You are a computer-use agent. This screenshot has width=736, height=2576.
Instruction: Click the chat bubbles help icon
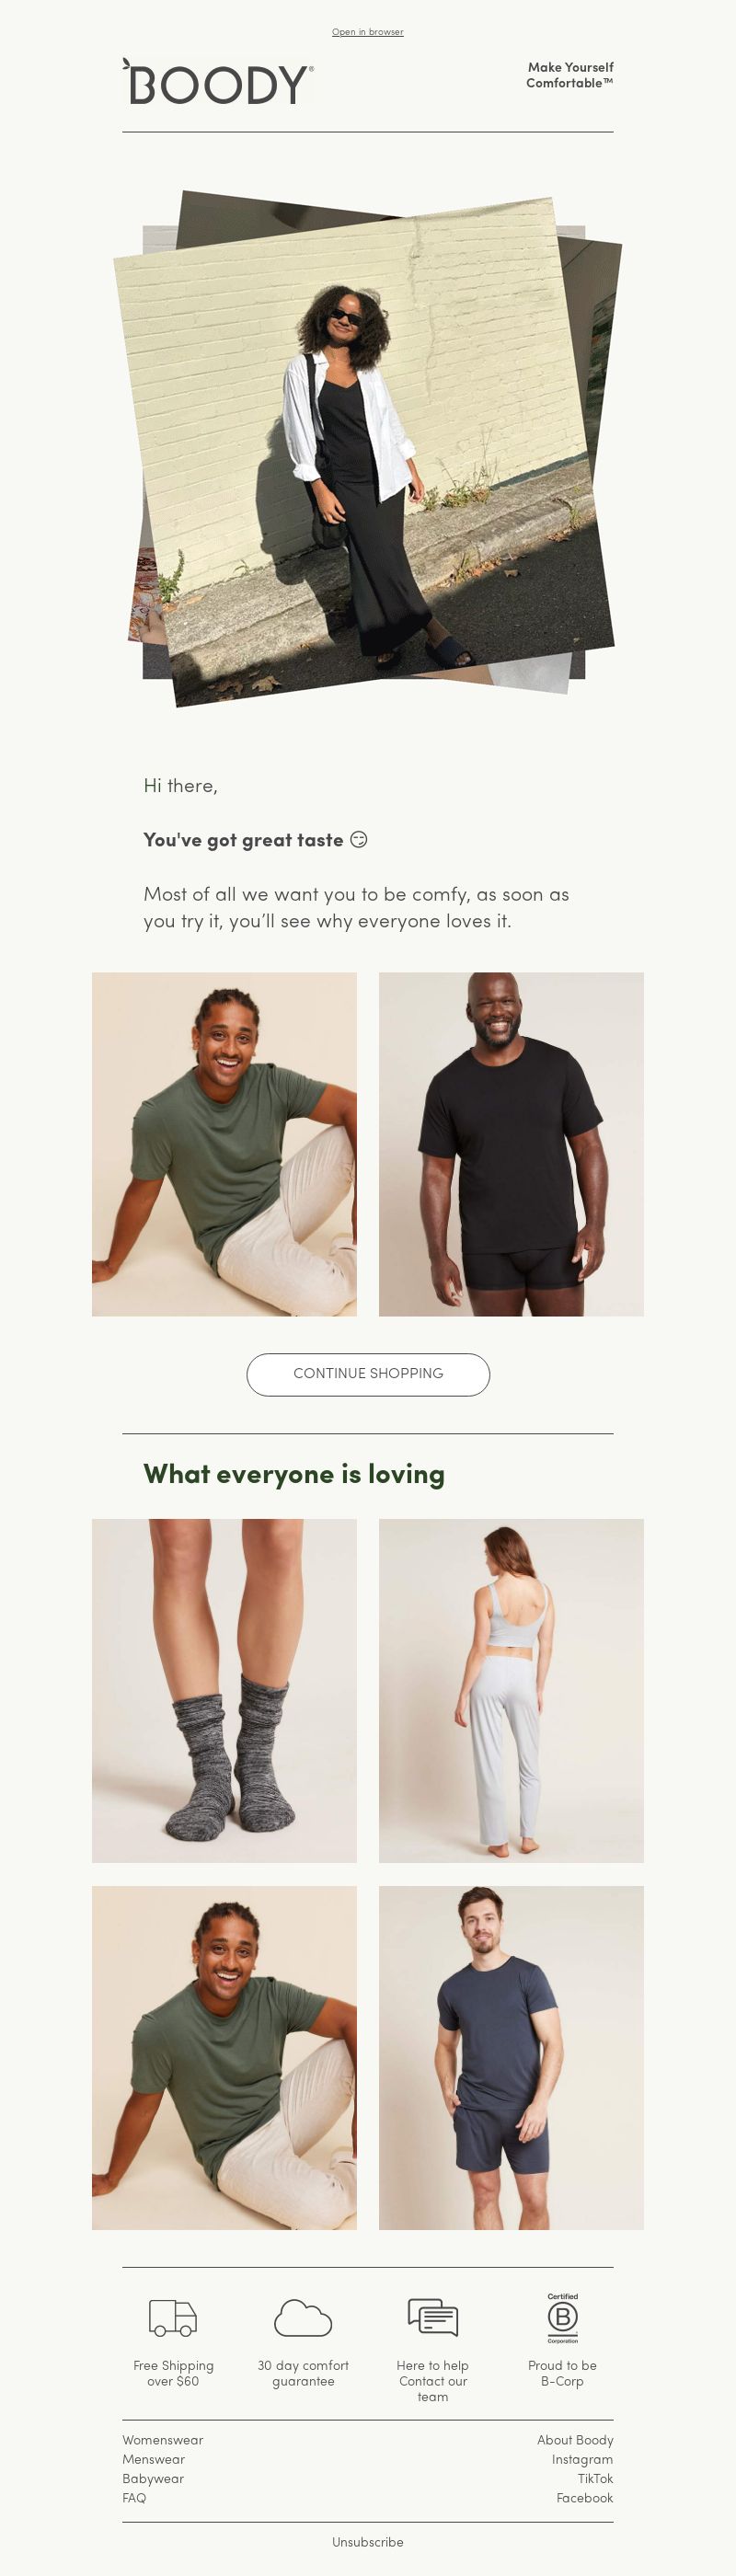coord(433,2317)
